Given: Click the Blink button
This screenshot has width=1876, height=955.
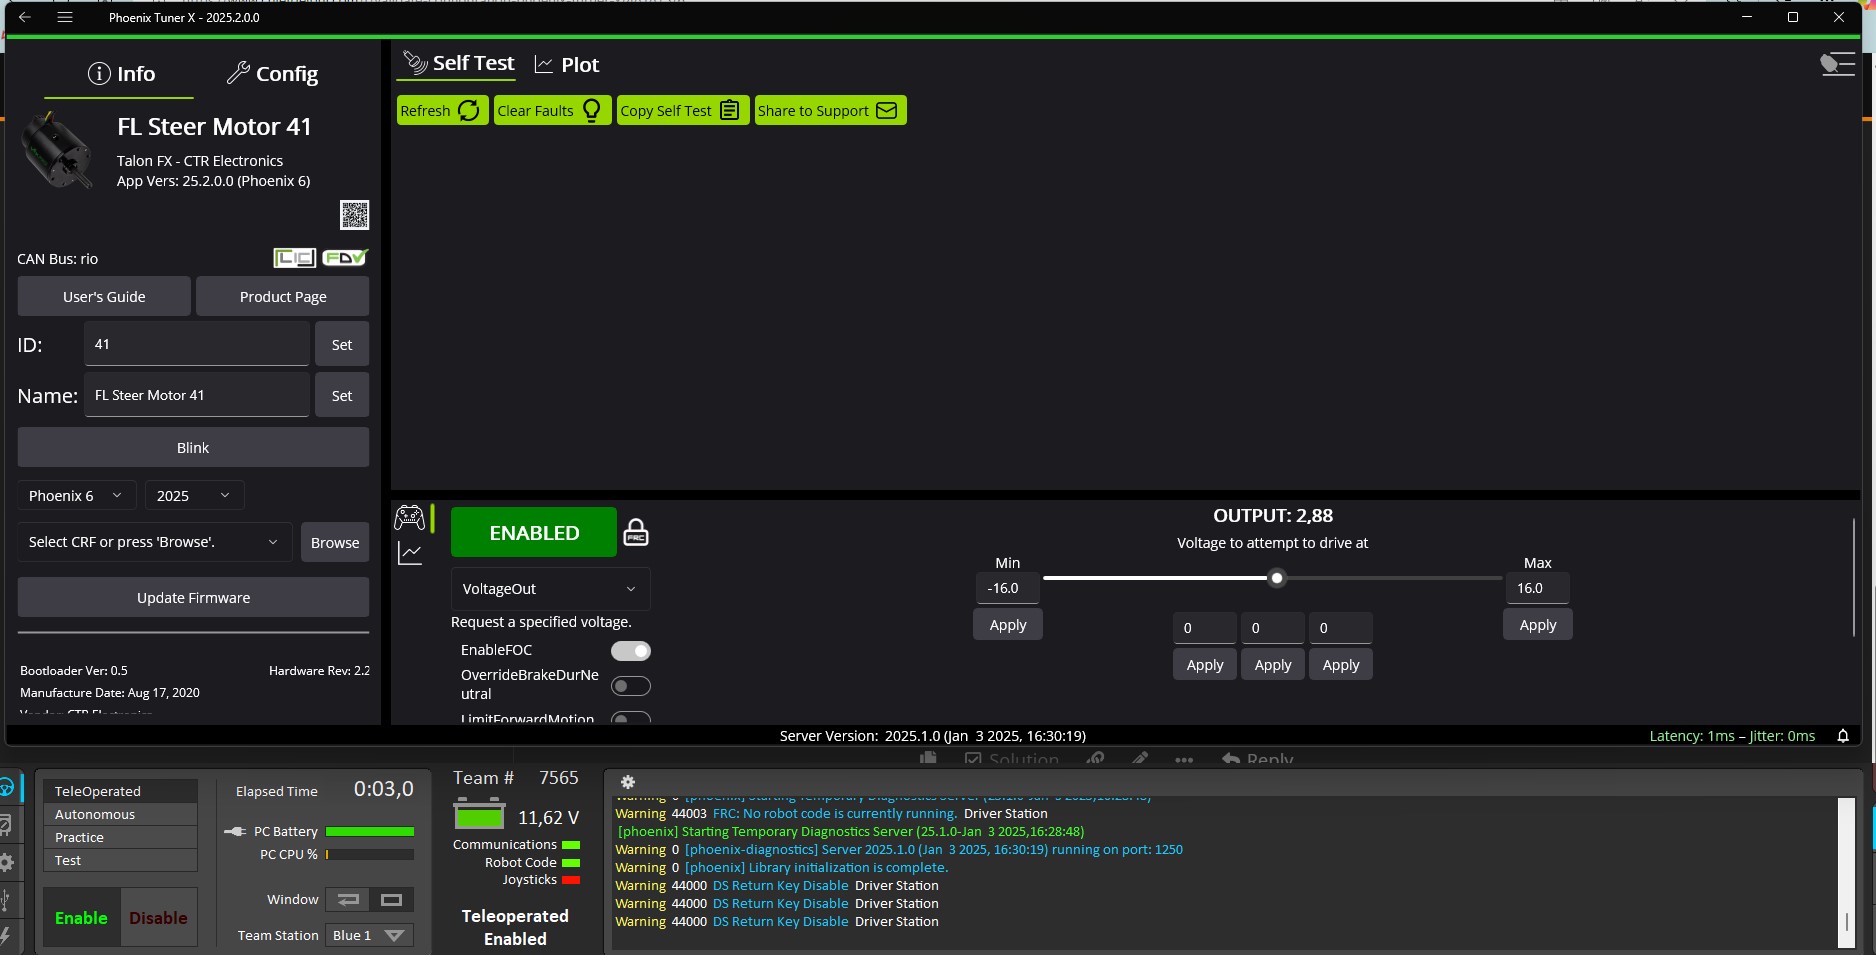Looking at the screenshot, I should [x=193, y=447].
